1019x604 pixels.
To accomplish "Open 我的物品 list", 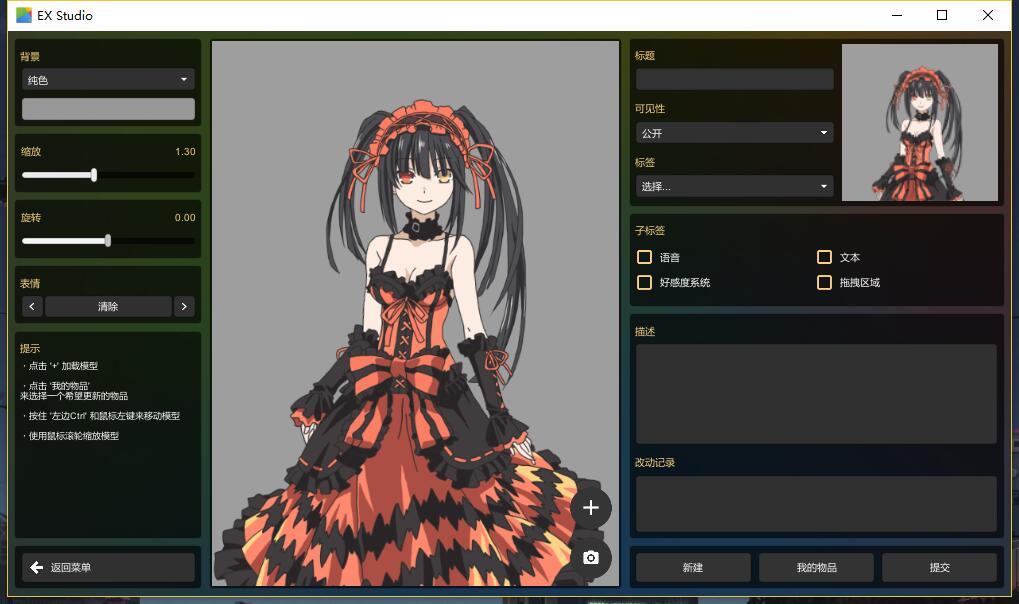I will (816, 568).
